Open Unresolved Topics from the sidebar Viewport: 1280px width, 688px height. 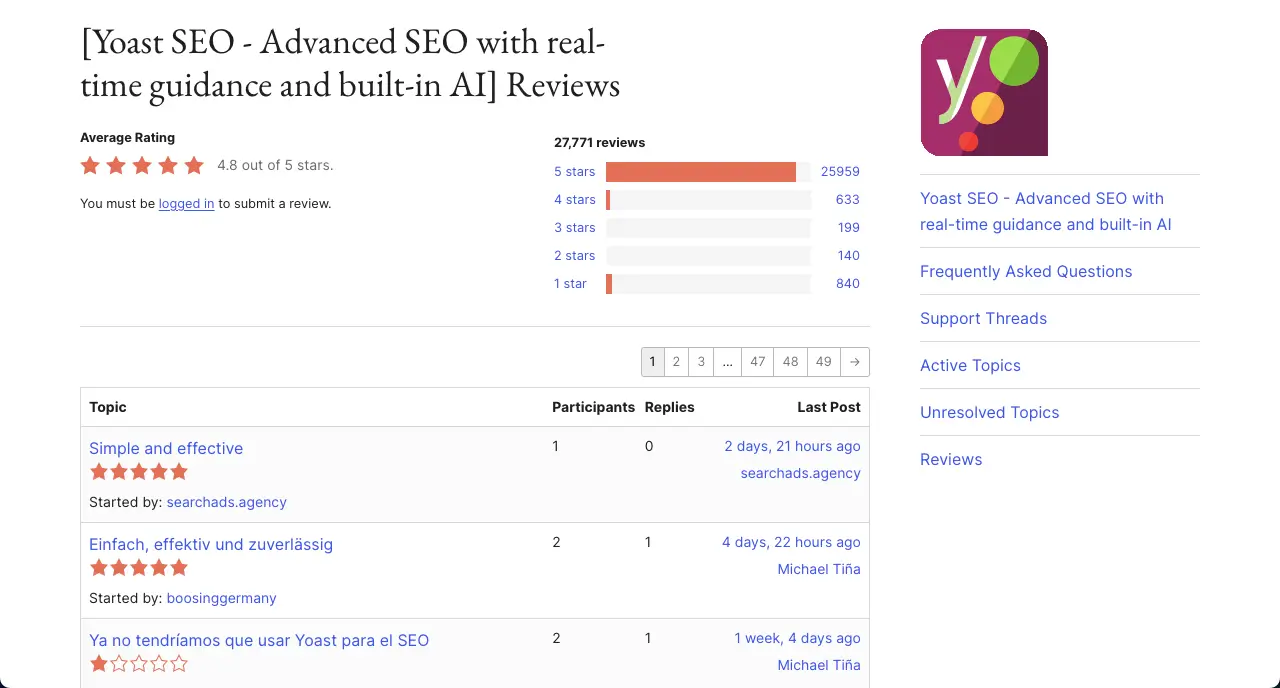pyautogui.click(x=990, y=412)
